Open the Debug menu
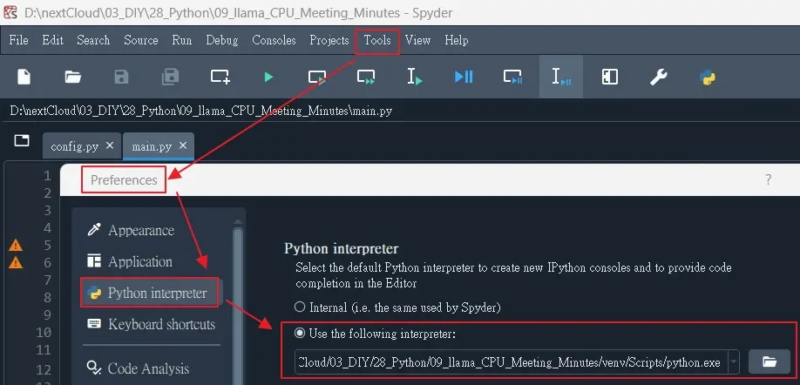 (x=222, y=40)
